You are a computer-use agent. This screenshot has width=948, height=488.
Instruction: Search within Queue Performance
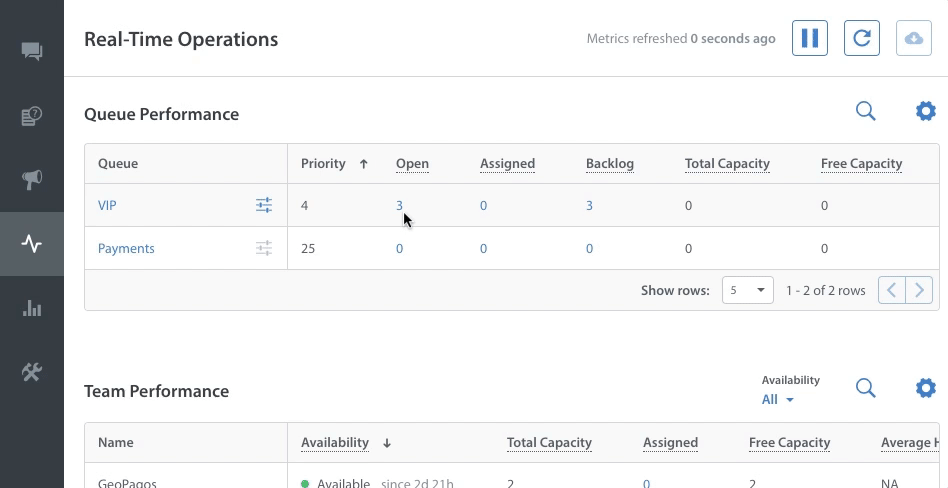(866, 111)
